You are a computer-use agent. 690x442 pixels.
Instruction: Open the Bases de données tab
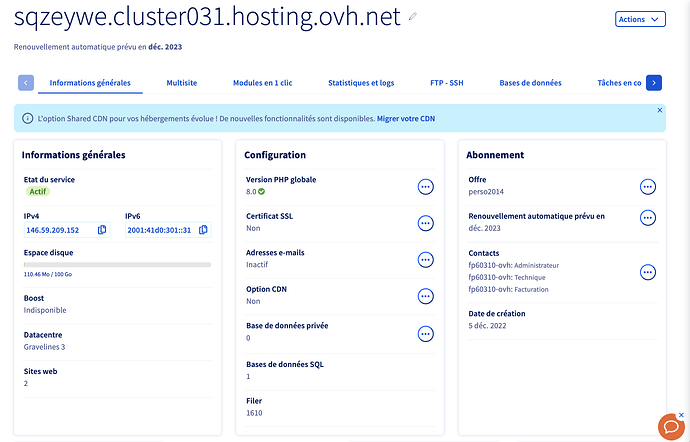[x=530, y=83]
